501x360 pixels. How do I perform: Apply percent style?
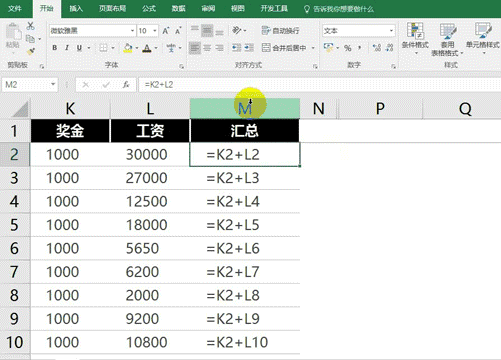348,48
